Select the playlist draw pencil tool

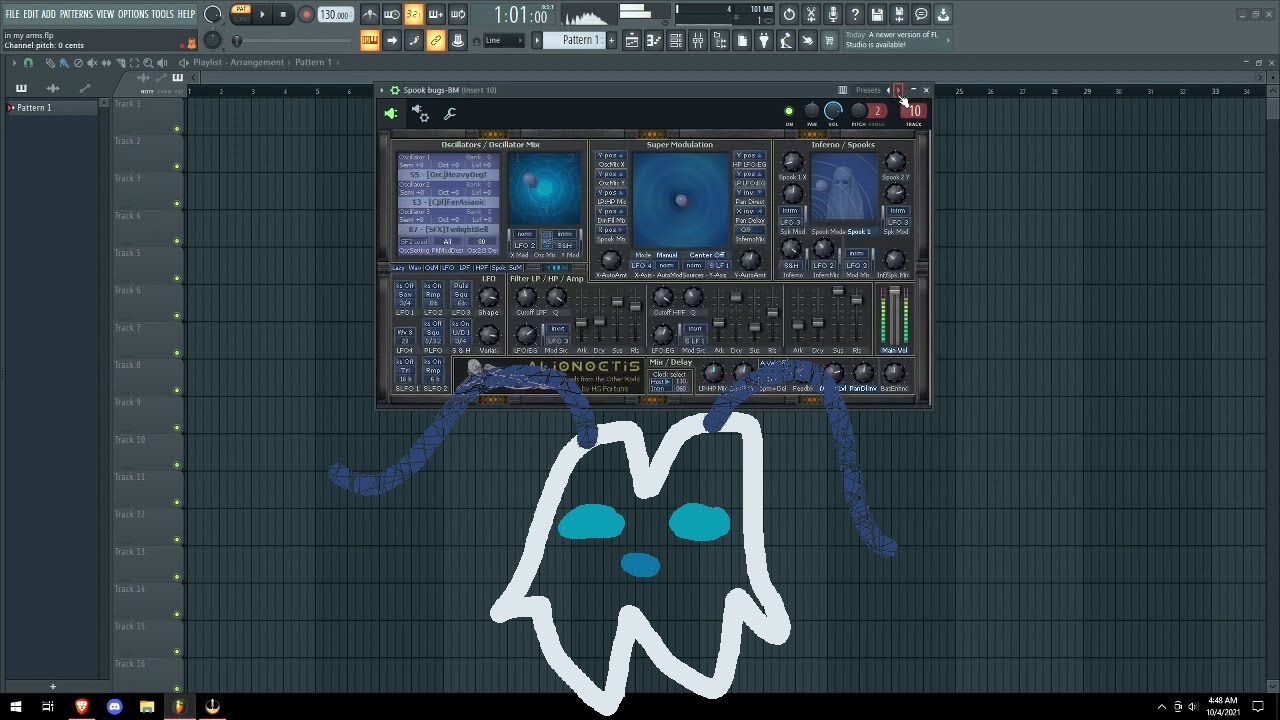pos(51,63)
